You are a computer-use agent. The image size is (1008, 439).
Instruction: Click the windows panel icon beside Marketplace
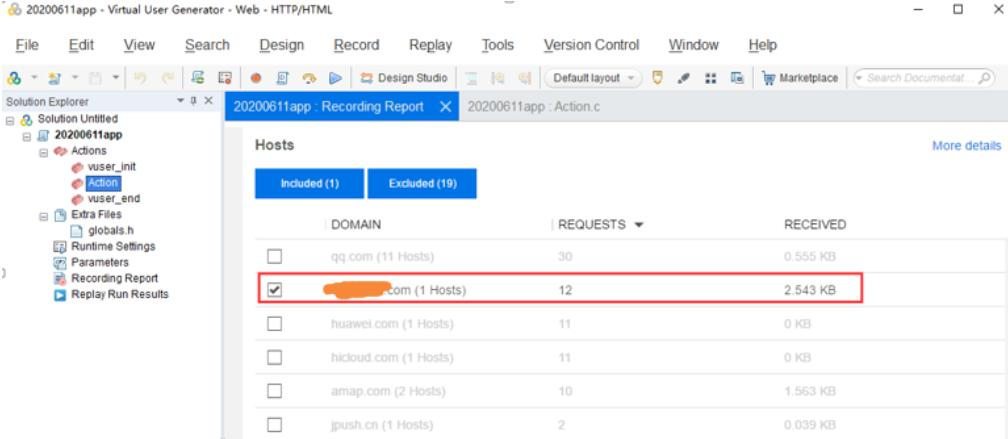pyautogui.click(x=737, y=78)
